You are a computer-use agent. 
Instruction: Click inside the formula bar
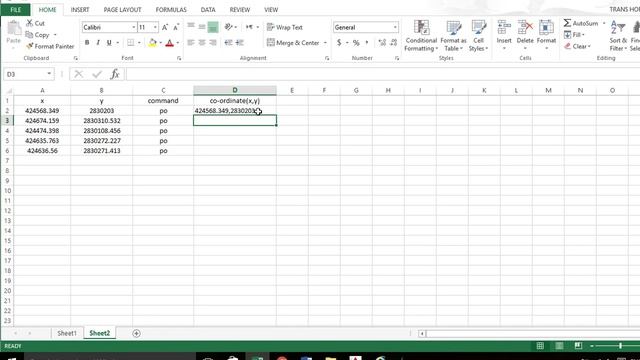click(x=382, y=74)
